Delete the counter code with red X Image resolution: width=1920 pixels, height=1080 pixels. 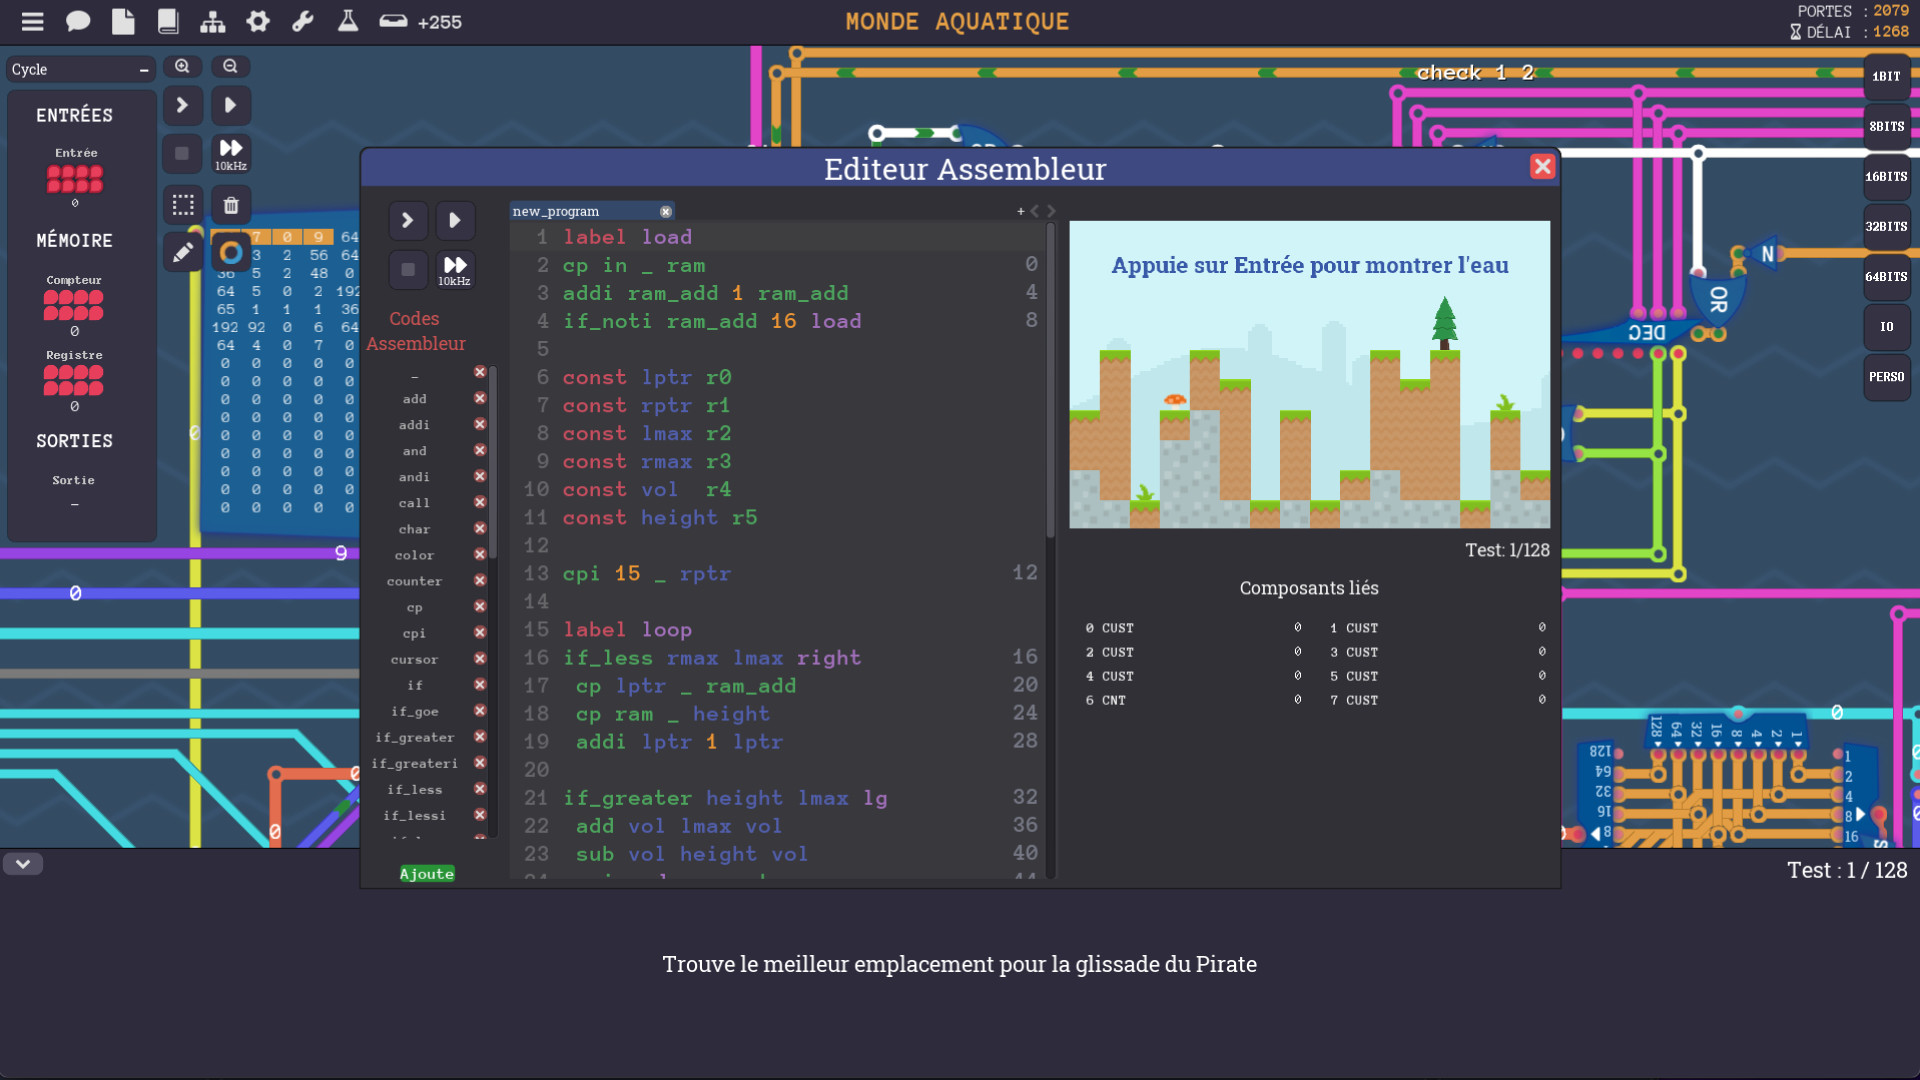tap(480, 580)
